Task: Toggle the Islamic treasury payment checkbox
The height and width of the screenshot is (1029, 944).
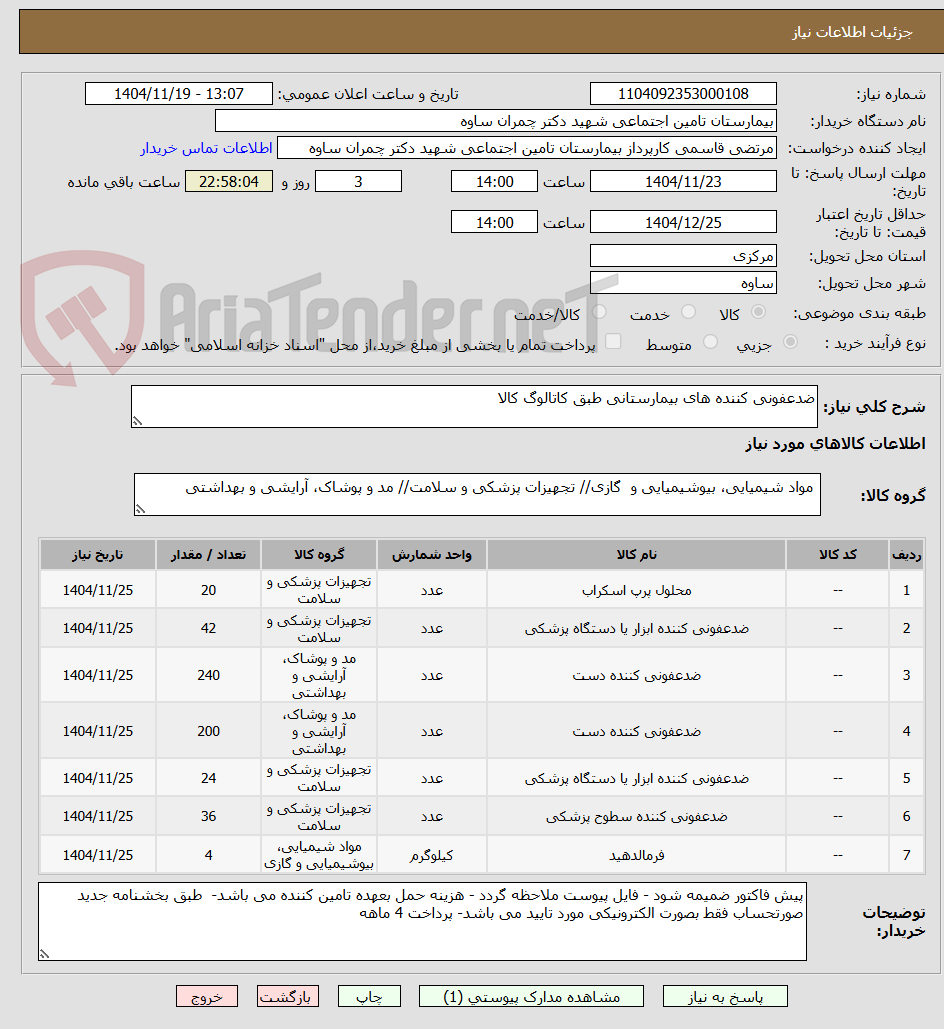Action: (x=613, y=341)
